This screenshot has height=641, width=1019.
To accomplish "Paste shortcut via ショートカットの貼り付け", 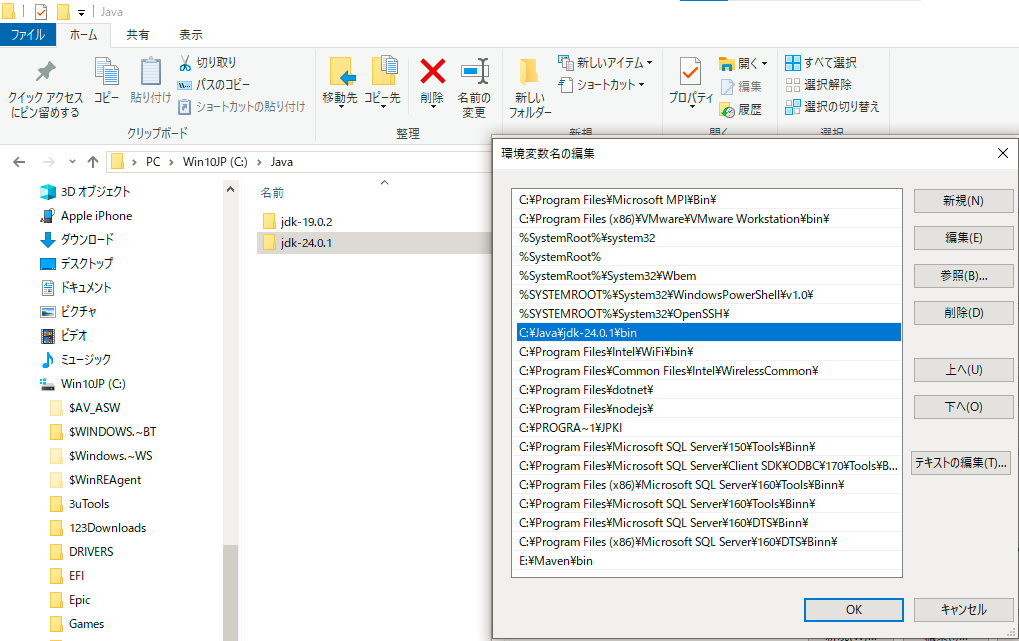I will point(242,106).
